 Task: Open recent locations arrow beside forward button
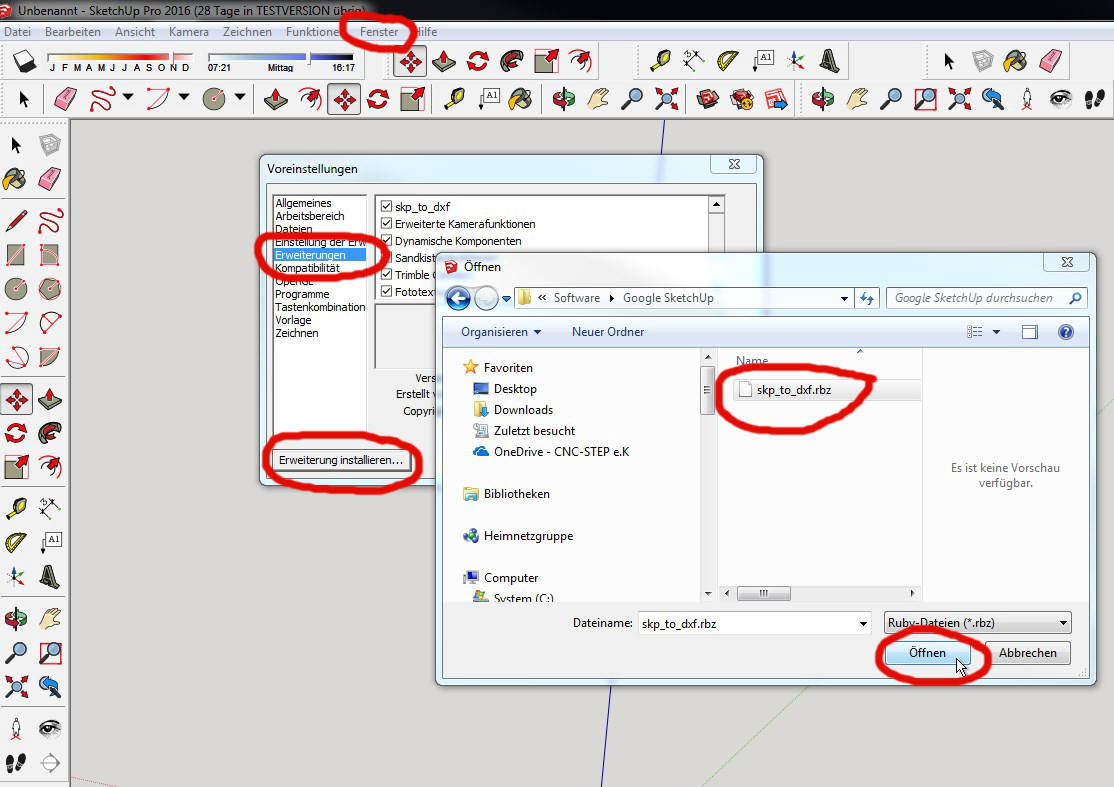[x=507, y=299]
